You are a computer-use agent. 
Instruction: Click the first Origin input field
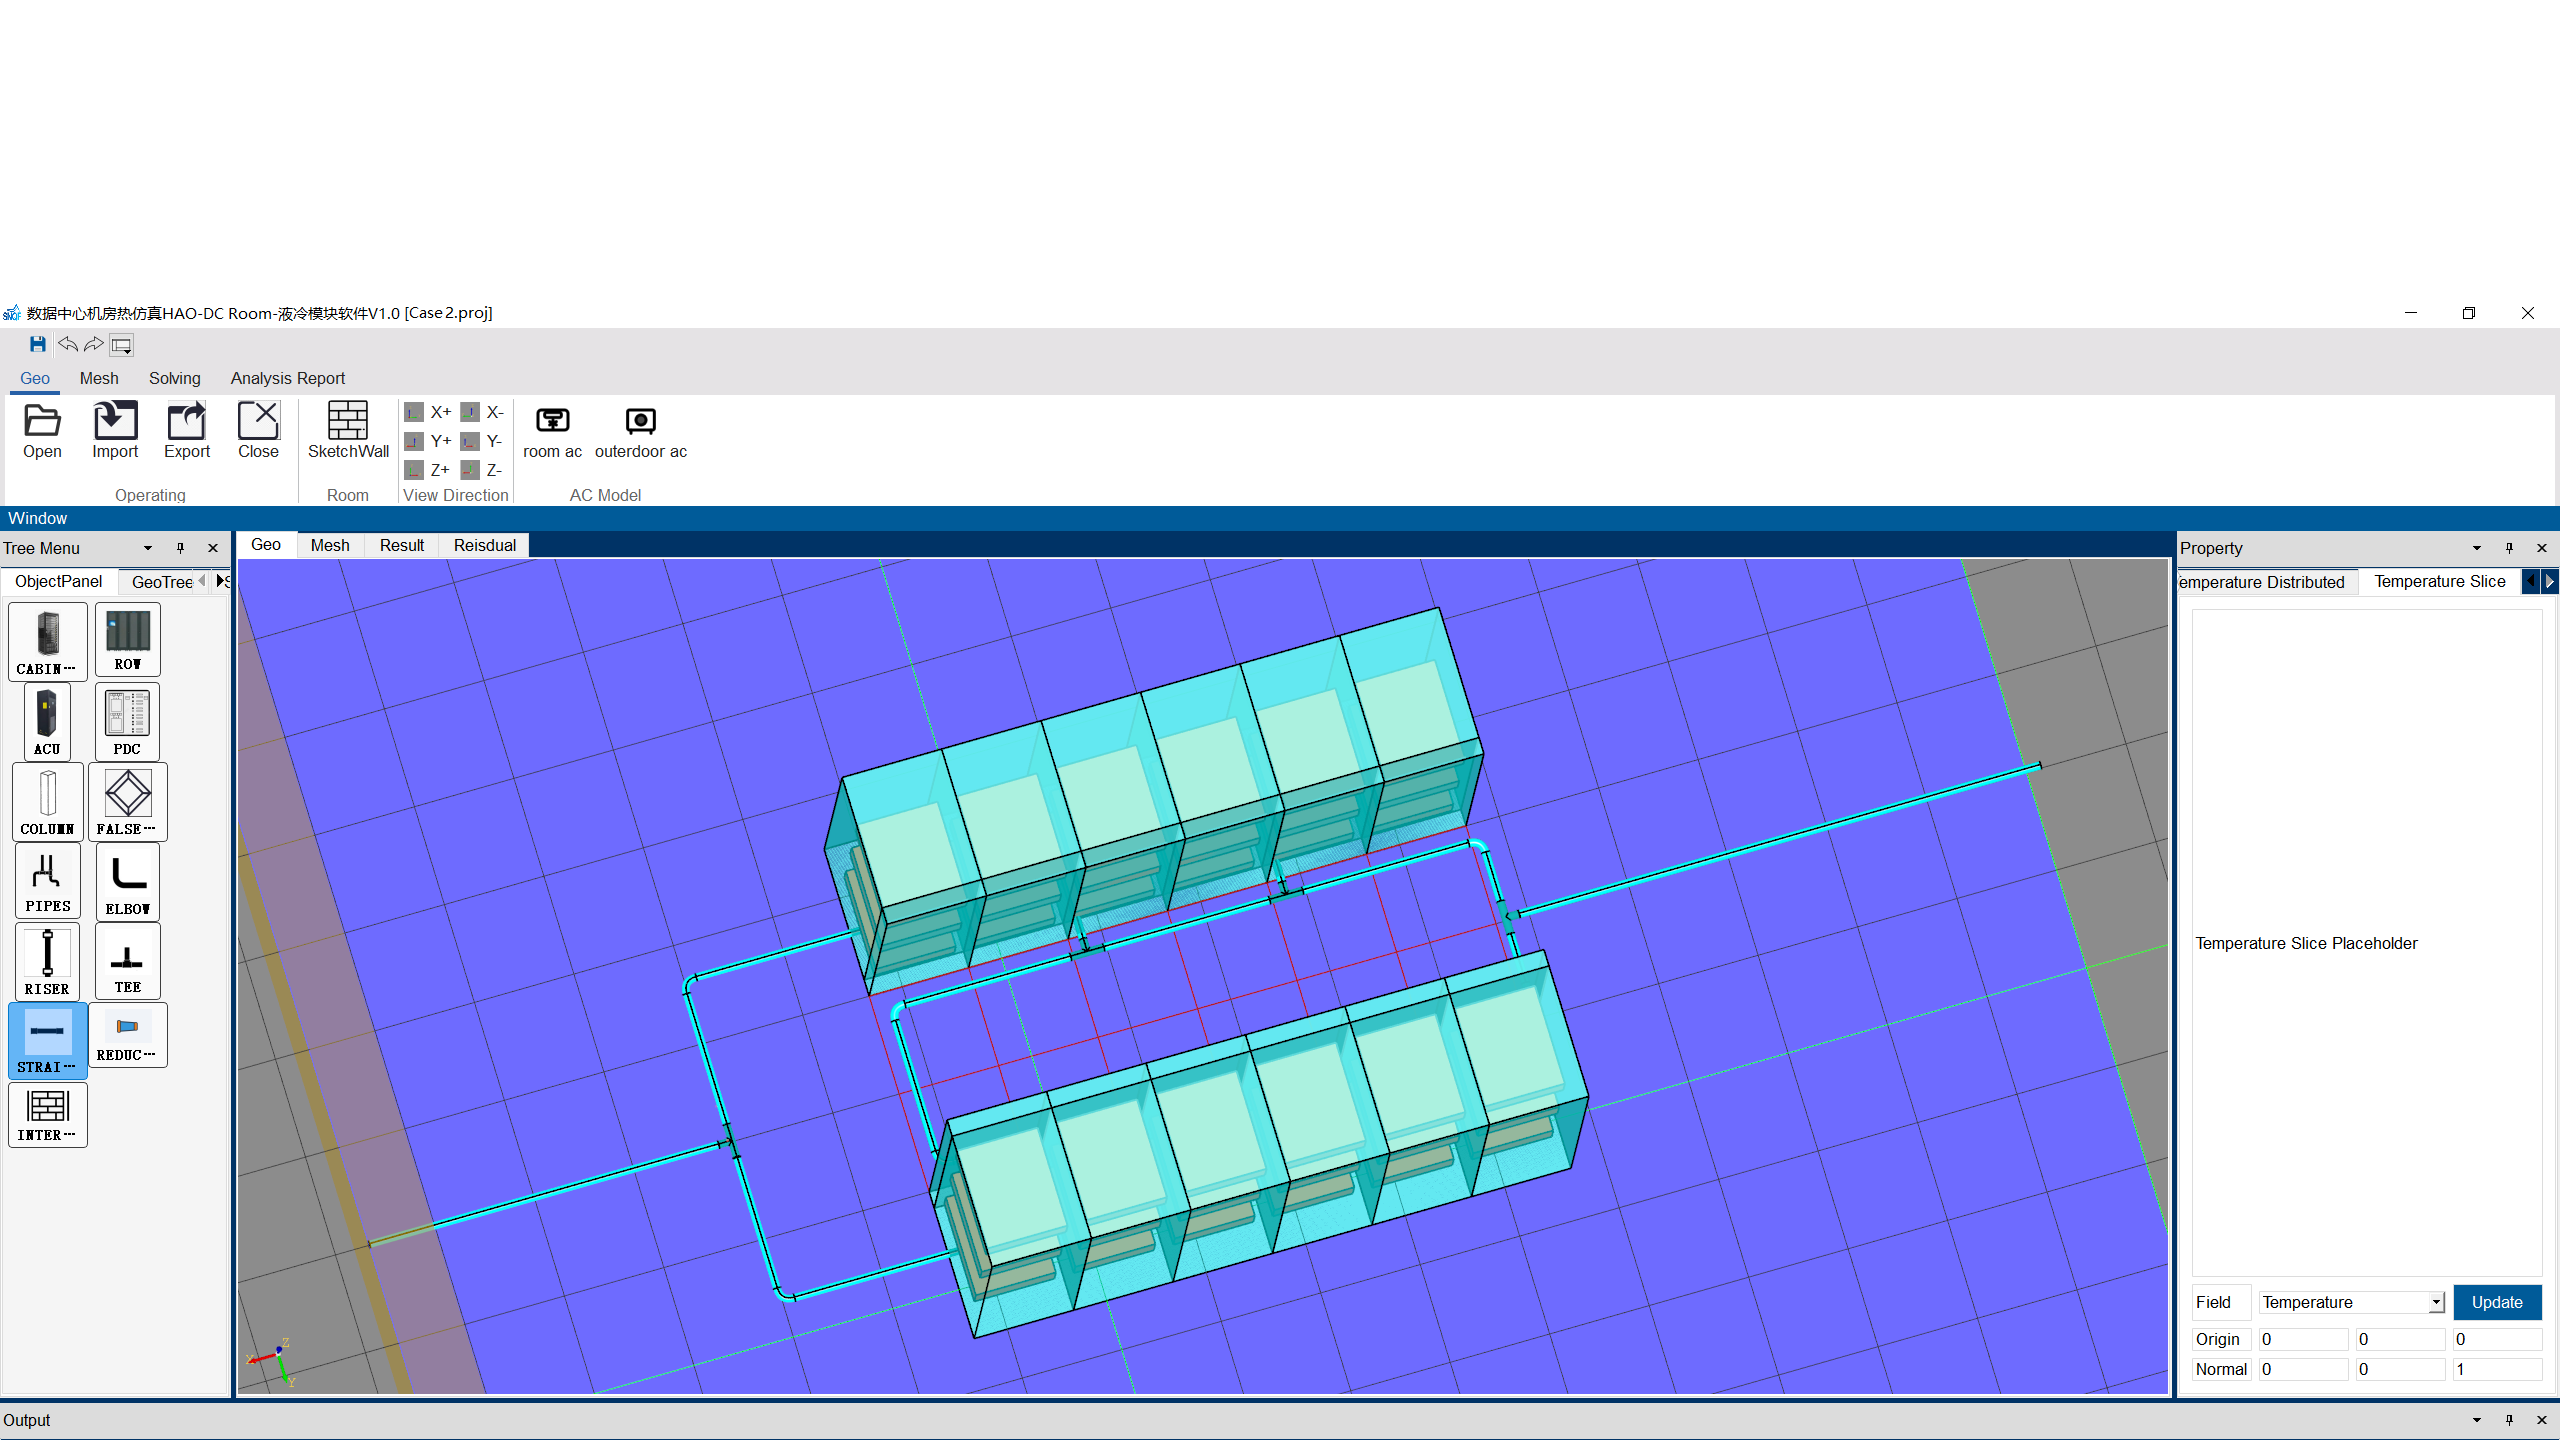[x=2303, y=1339]
